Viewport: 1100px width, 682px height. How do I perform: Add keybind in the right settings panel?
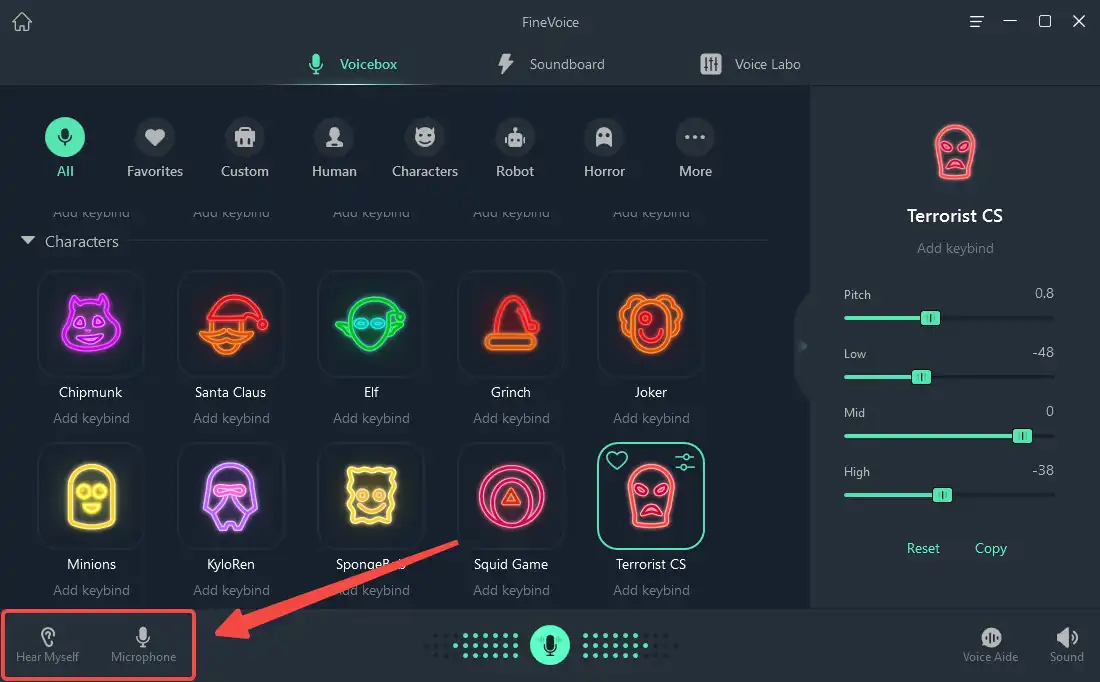click(955, 248)
